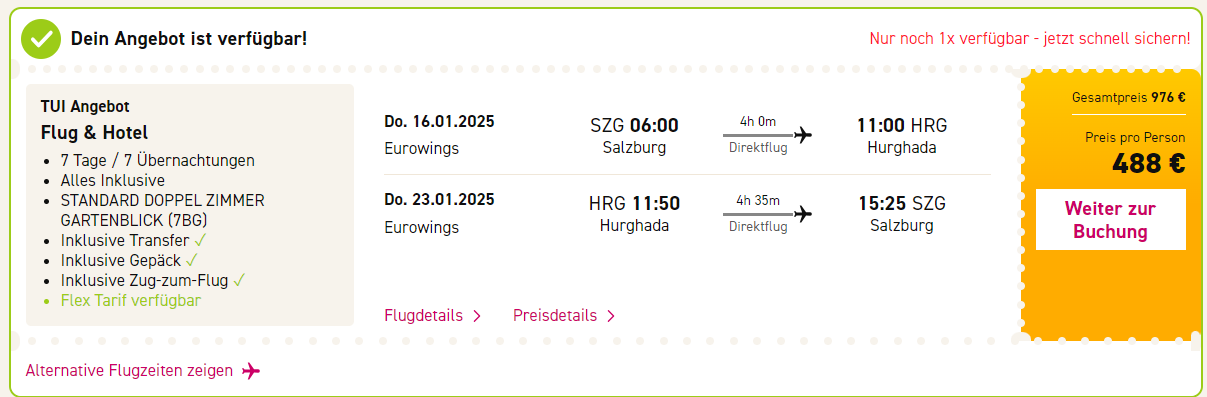Viewport: 1207px width, 397px height.
Task: Click the Nur noch 1x verfügbar notice
Action: (x=1030, y=39)
